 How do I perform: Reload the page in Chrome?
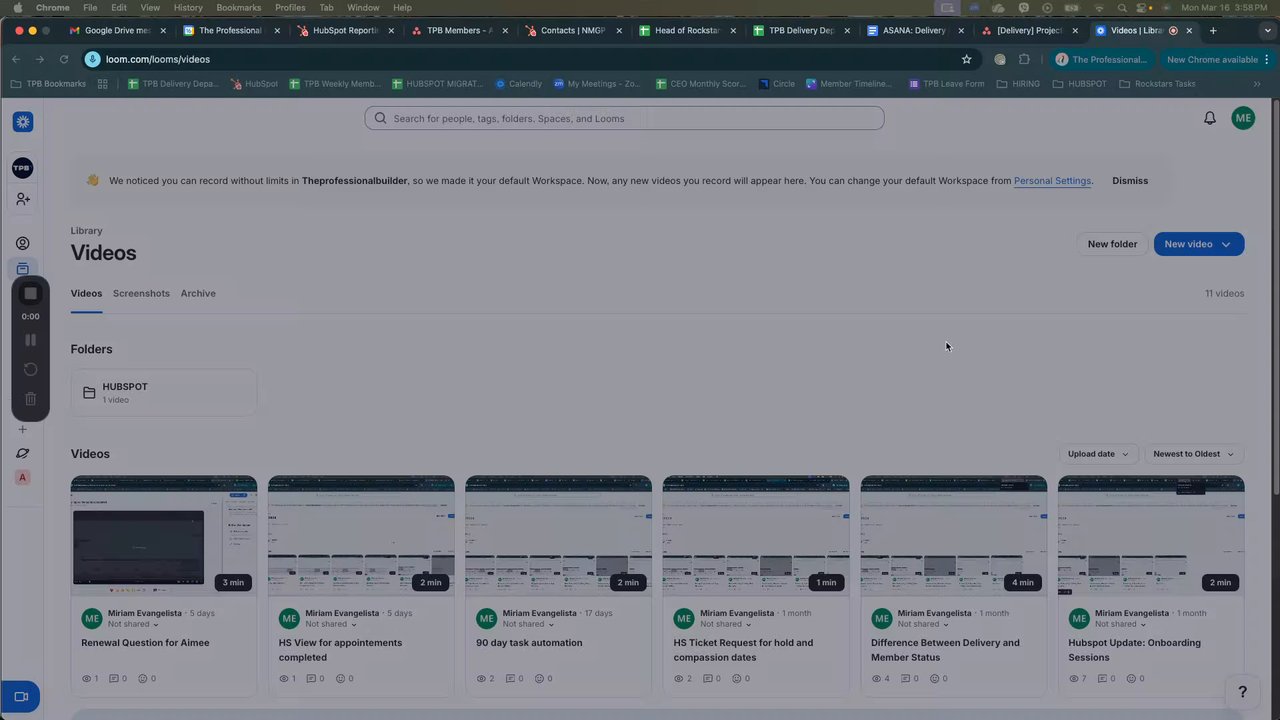pyautogui.click(x=63, y=59)
